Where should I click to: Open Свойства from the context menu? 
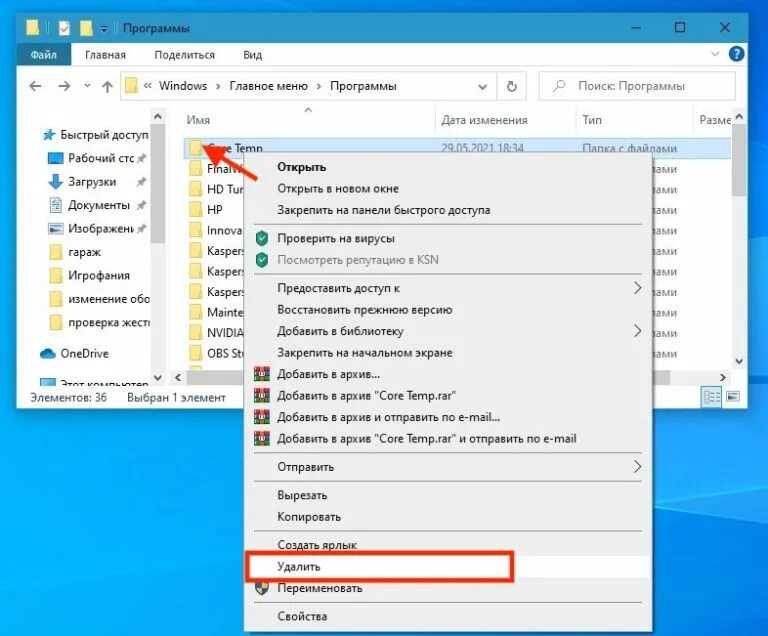(448, 616)
